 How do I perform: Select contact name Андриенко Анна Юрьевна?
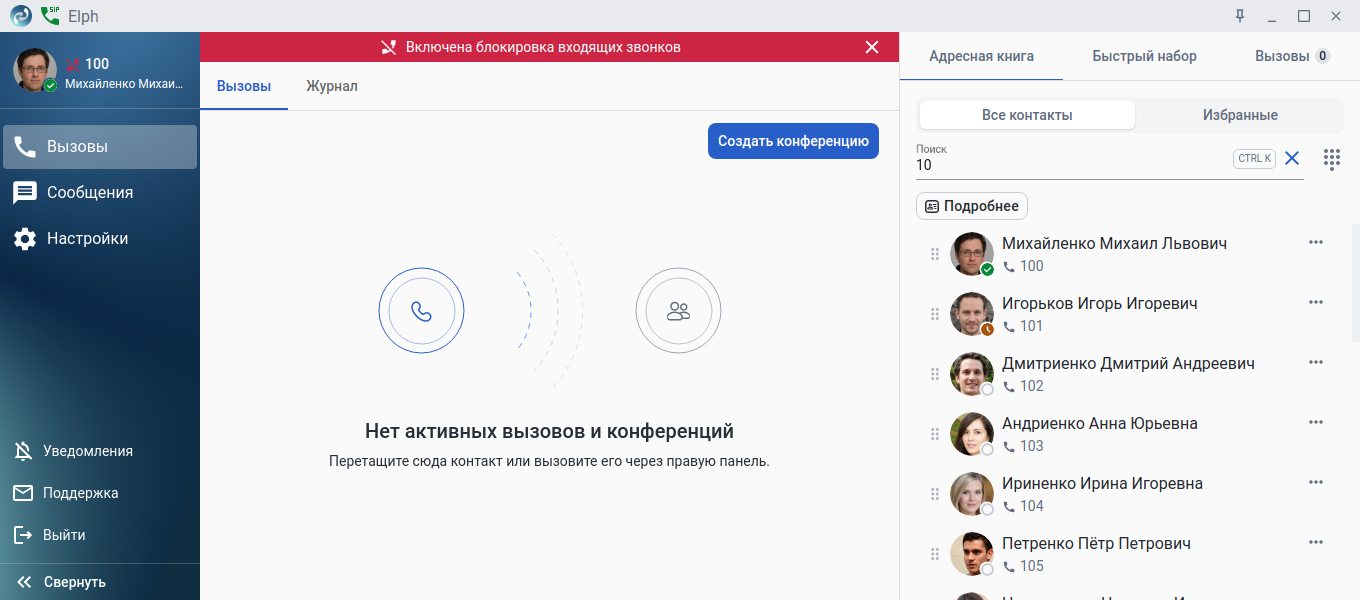click(x=1100, y=423)
